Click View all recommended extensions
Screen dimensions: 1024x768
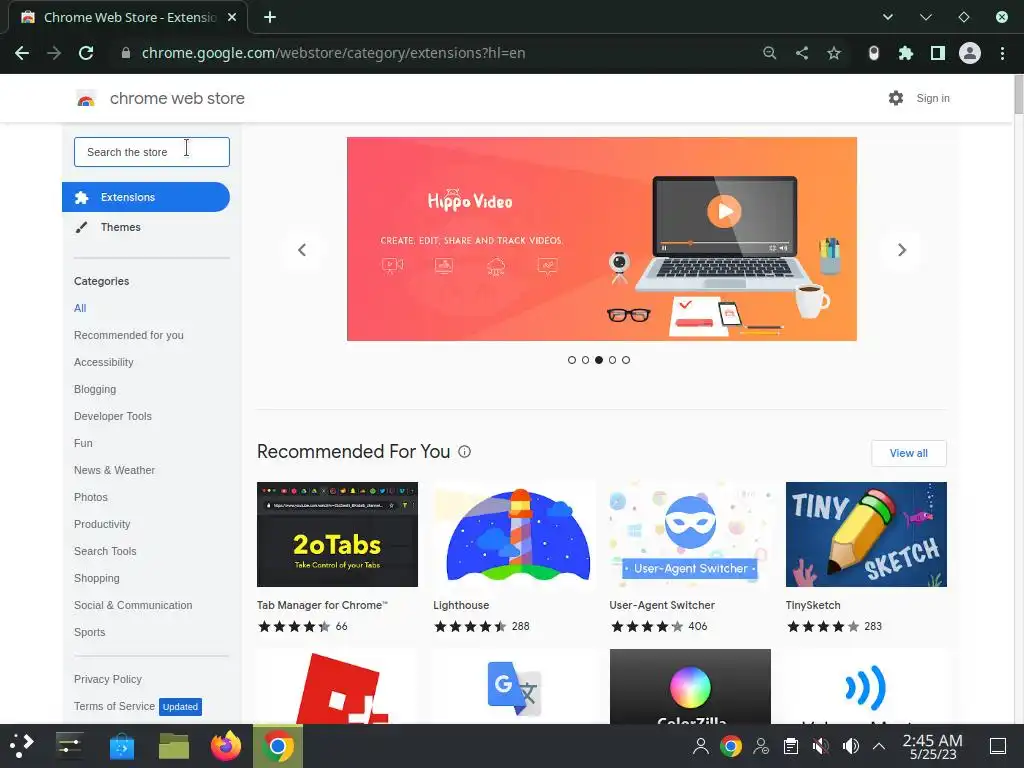click(x=908, y=453)
